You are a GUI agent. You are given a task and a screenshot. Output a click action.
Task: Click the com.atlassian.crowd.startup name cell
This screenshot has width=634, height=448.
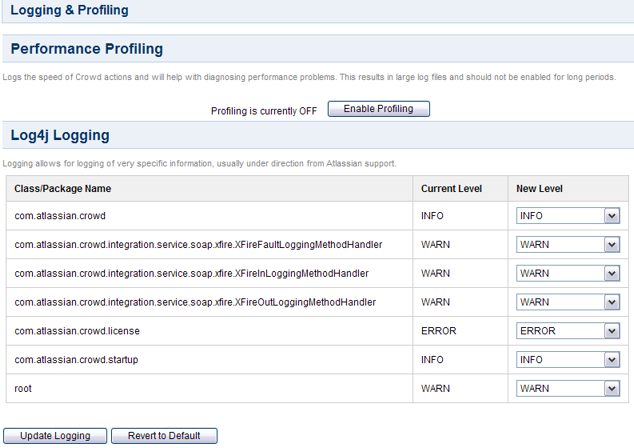click(x=76, y=359)
